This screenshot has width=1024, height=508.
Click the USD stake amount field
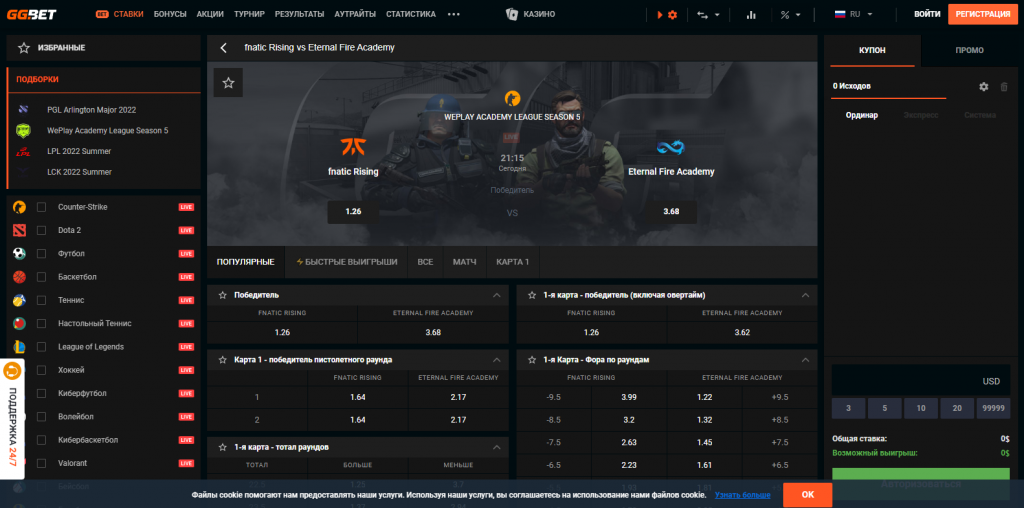tap(920, 381)
